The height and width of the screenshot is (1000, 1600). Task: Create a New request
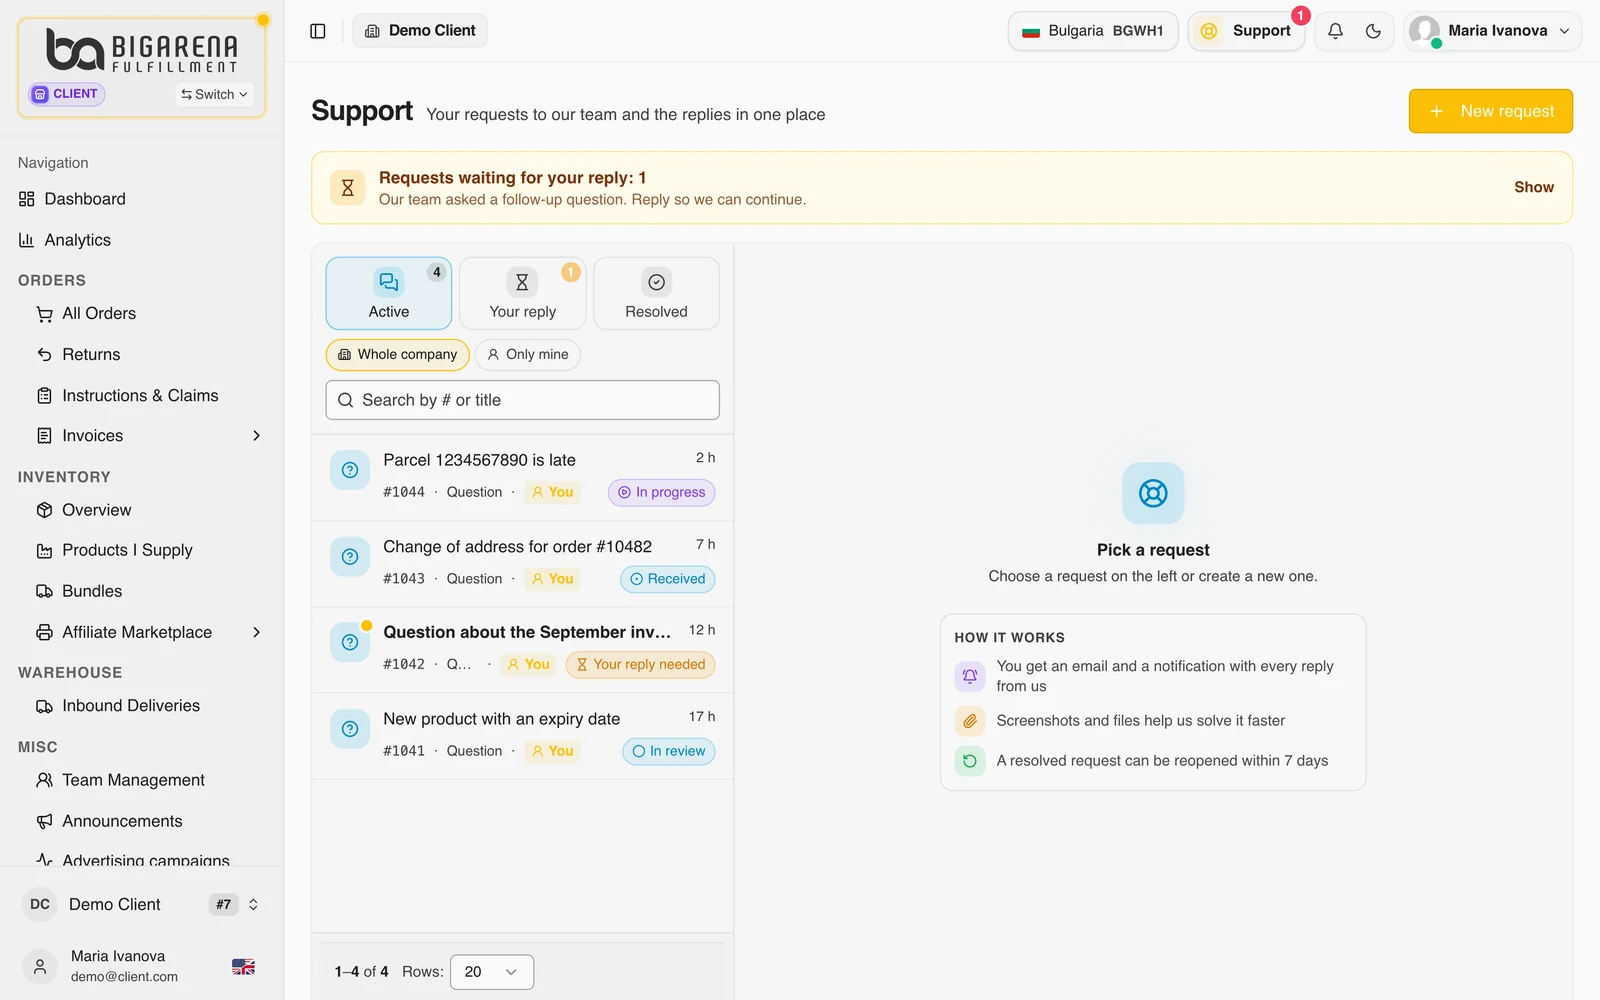pyautogui.click(x=1491, y=111)
